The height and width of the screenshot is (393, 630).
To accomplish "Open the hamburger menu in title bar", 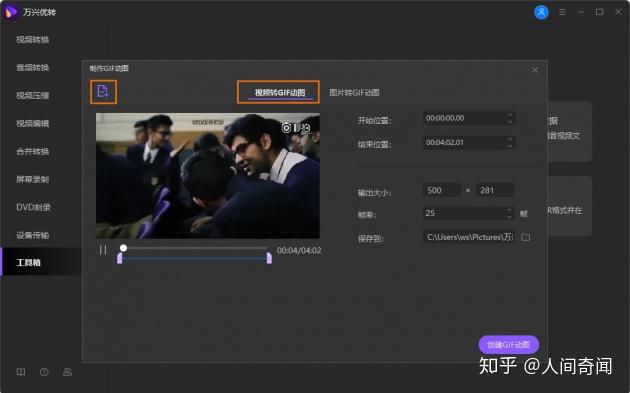I will point(562,12).
